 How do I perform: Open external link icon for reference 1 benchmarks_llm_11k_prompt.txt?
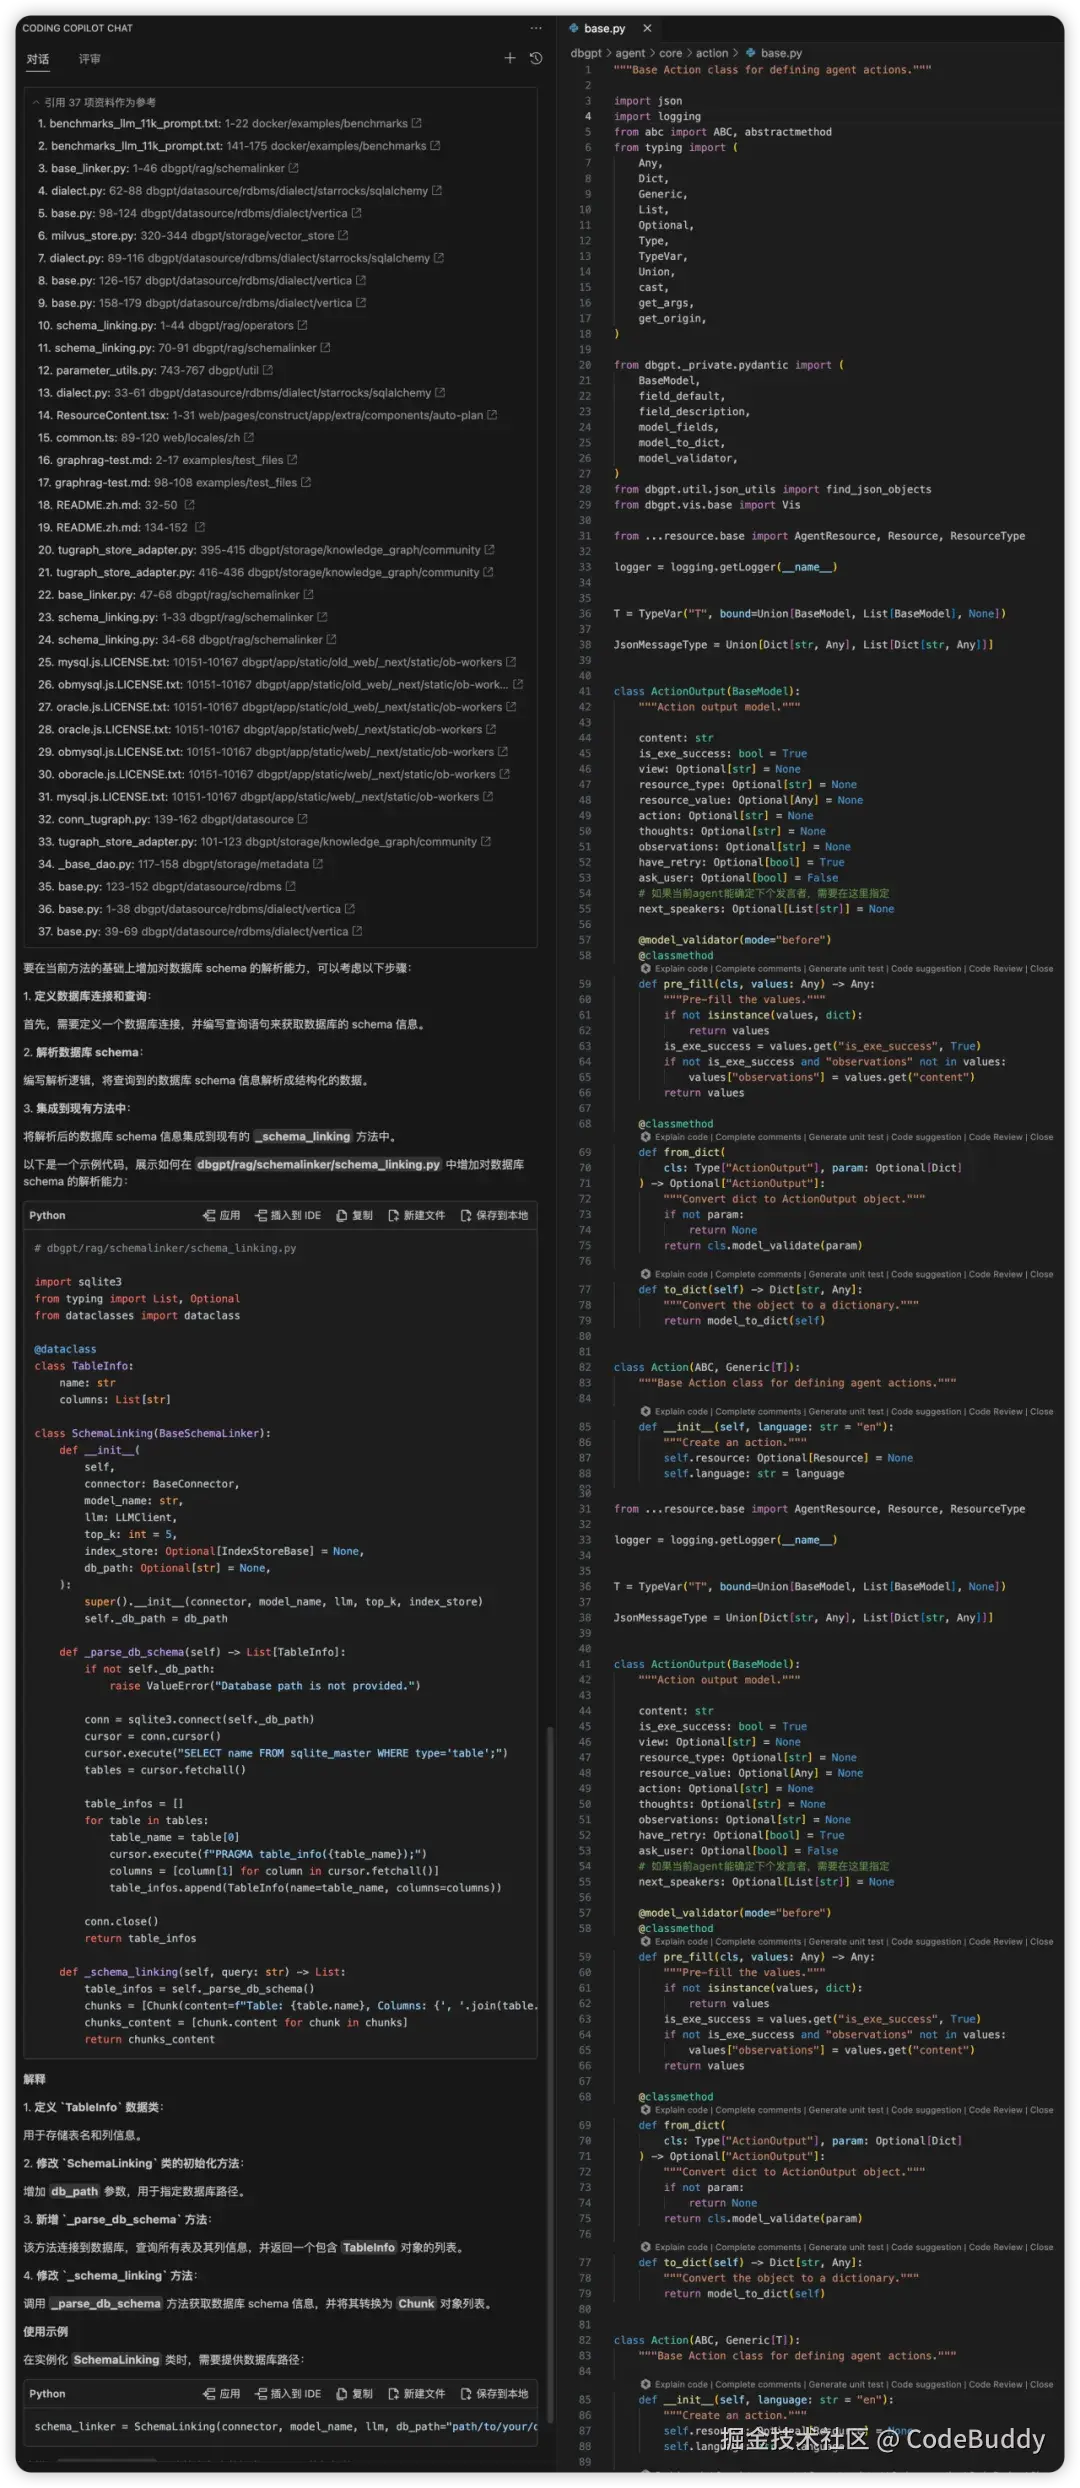(417, 124)
